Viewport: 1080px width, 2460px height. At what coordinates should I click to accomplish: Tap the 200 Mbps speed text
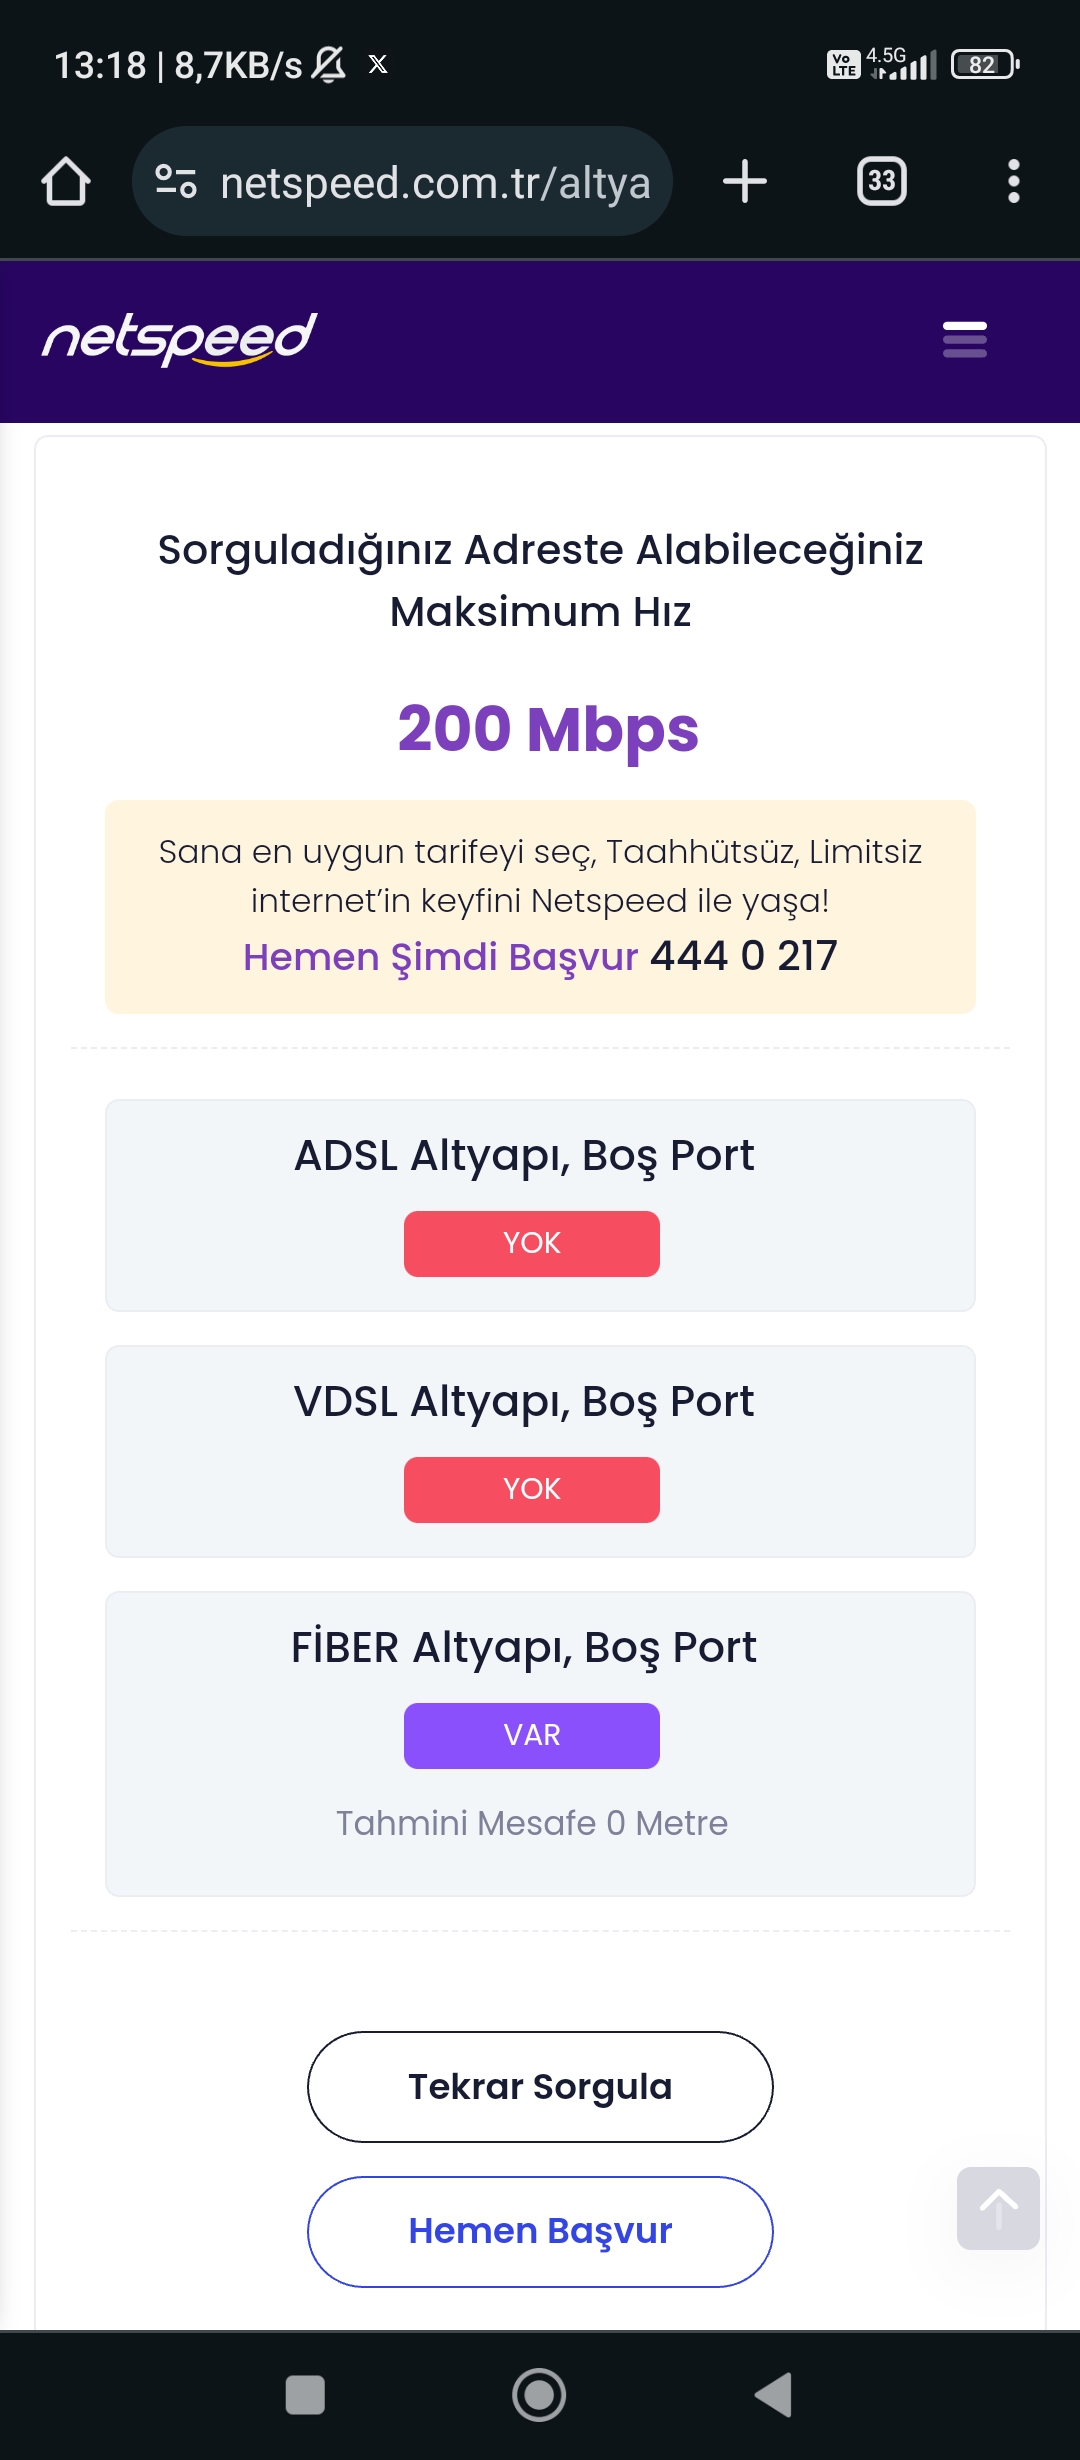[547, 729]
